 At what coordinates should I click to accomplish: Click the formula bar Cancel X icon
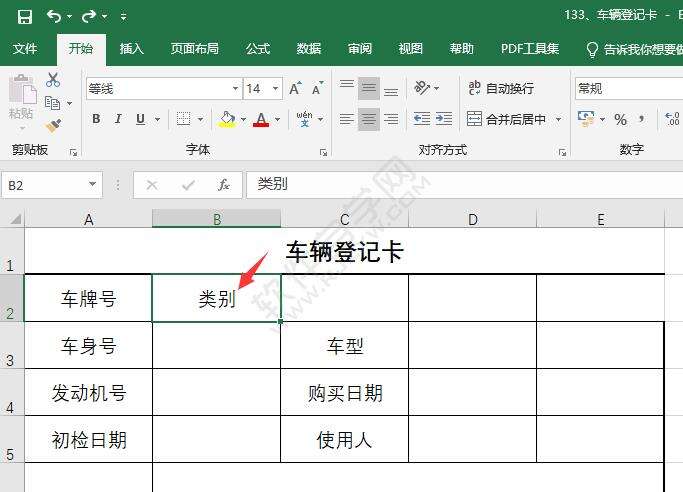pyautogui.click(x=152, y=185)
